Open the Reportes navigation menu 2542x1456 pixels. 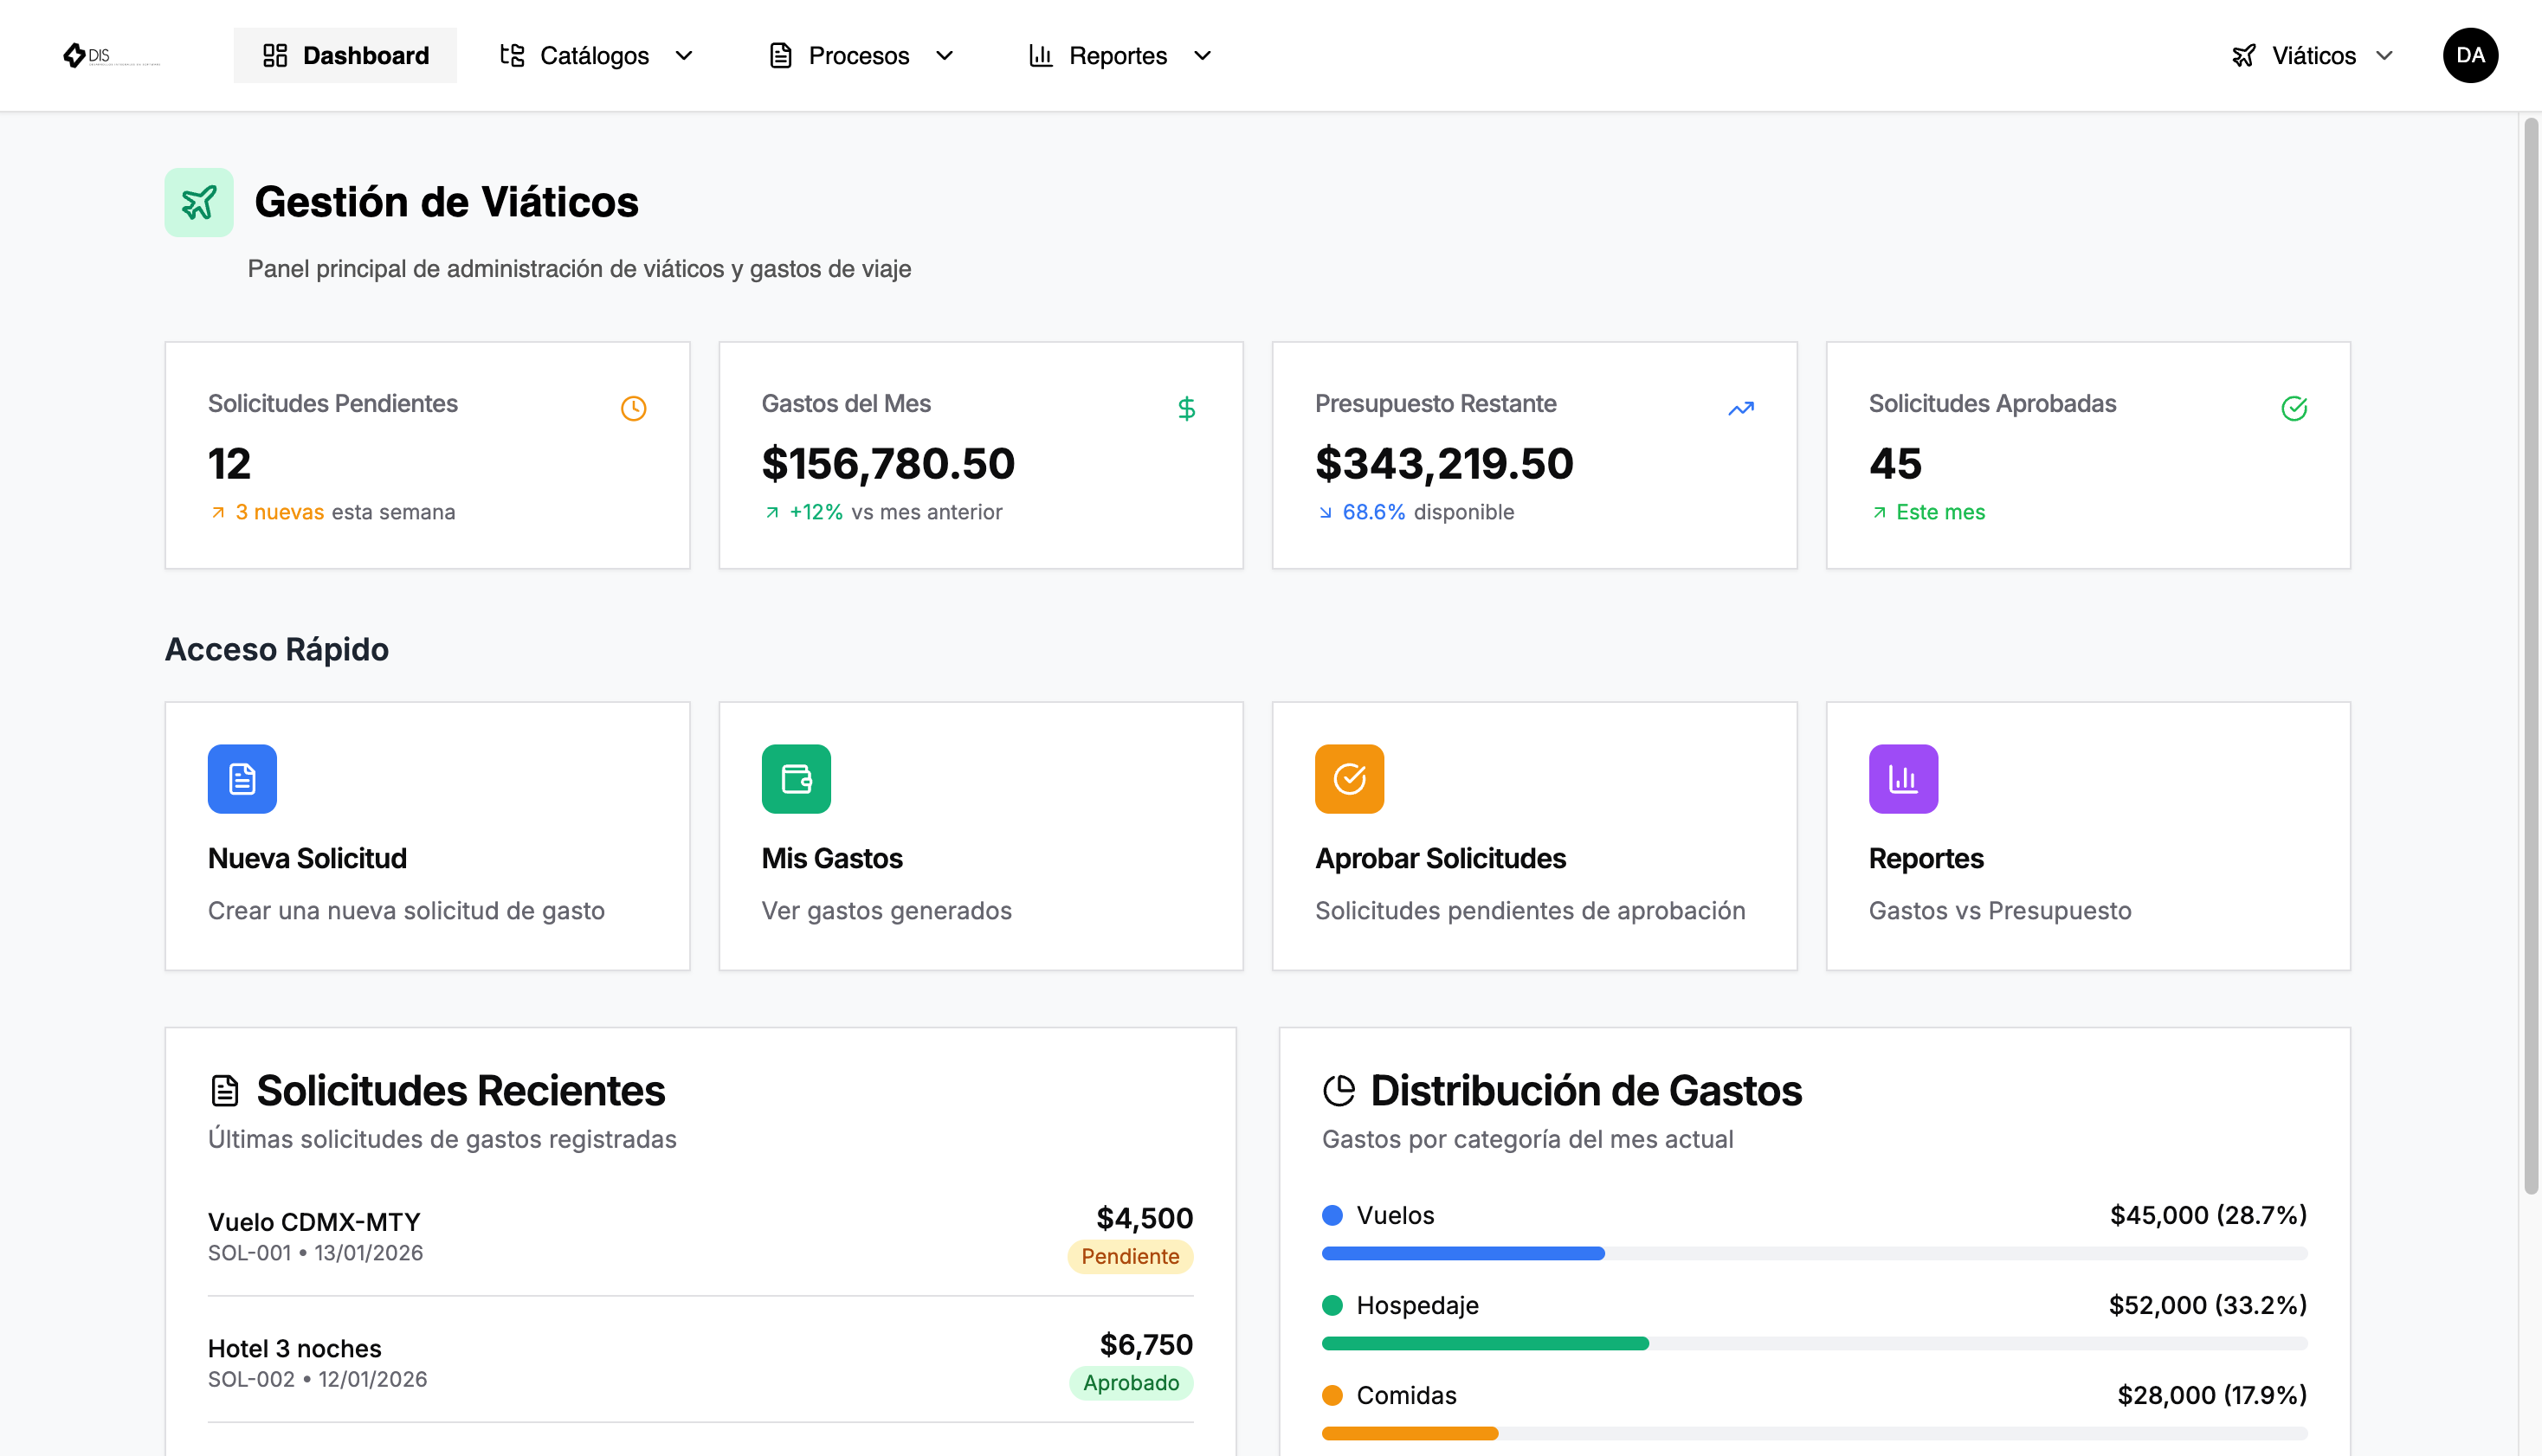pyautogui.click(x=1120, y=55)
